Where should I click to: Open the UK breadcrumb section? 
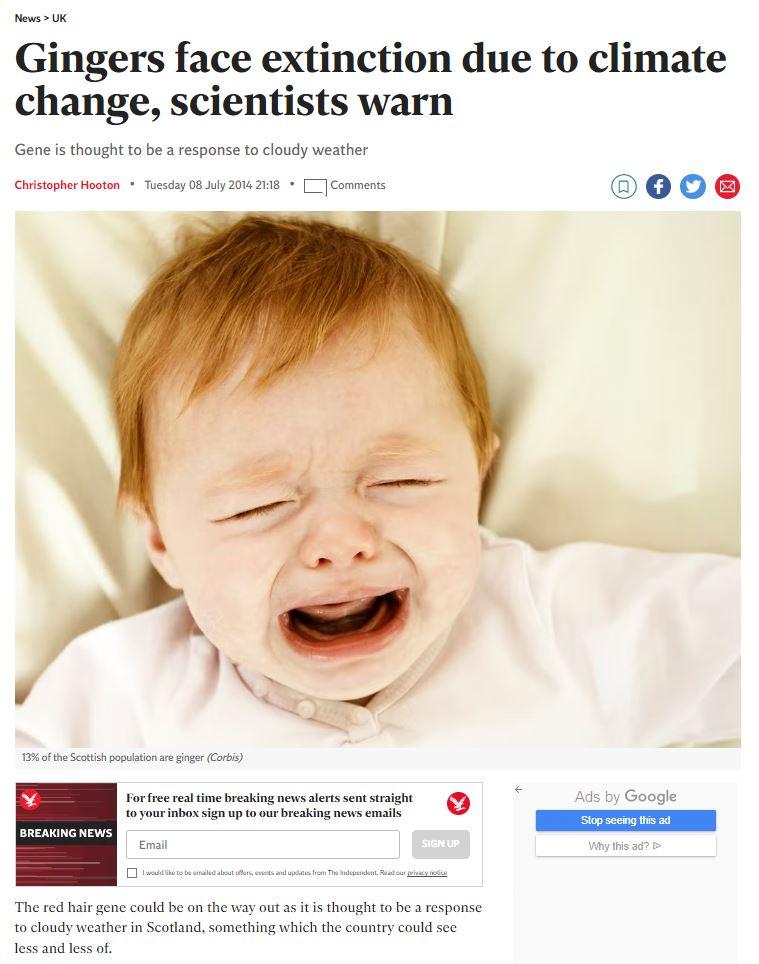[59, 18]
